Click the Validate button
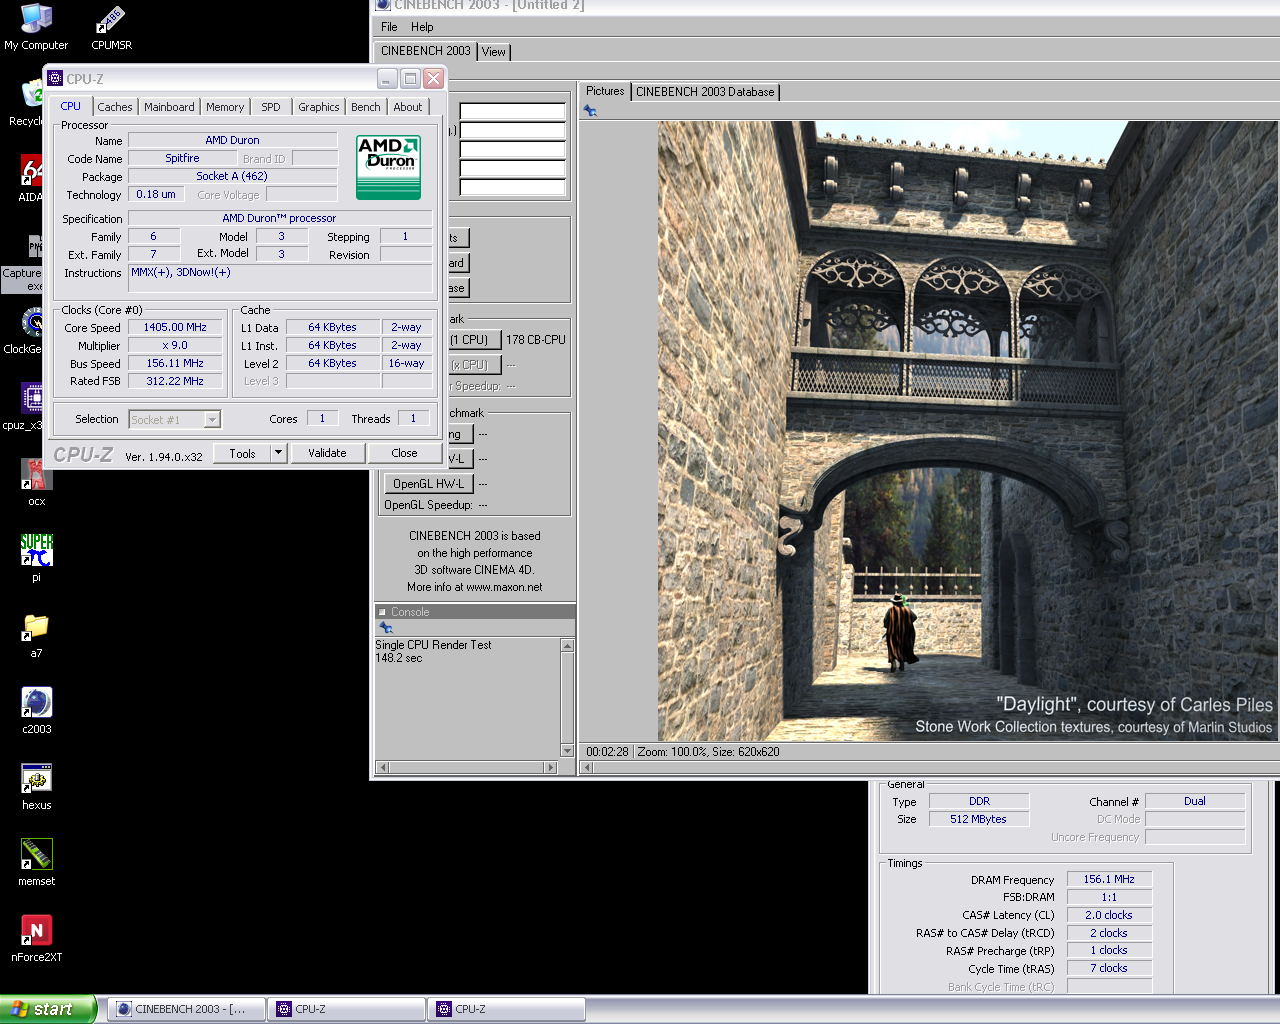Screen dimensions: 1280x1024 tap(327, 453)
